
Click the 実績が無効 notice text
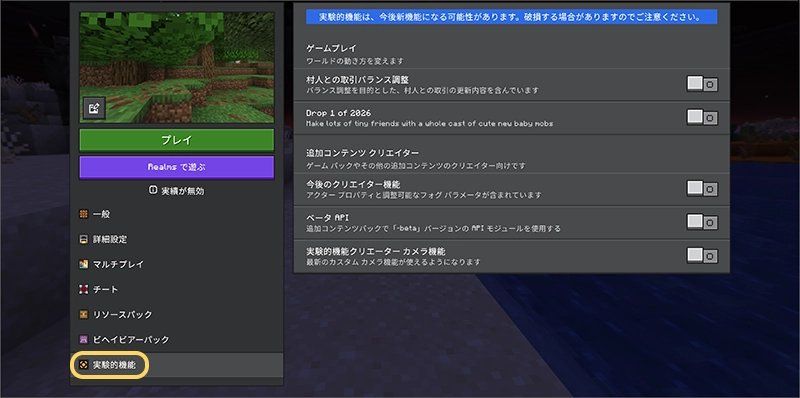click(x=183, y=191)
